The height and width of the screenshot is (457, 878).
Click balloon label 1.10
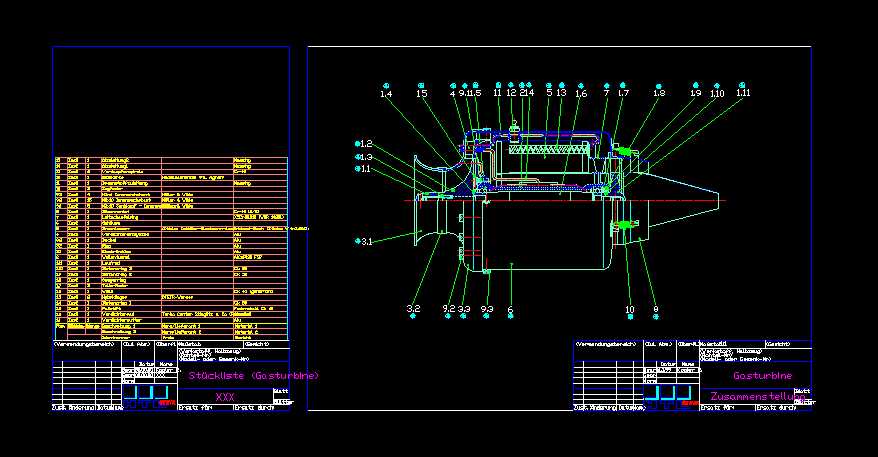[x=717, y=94]
